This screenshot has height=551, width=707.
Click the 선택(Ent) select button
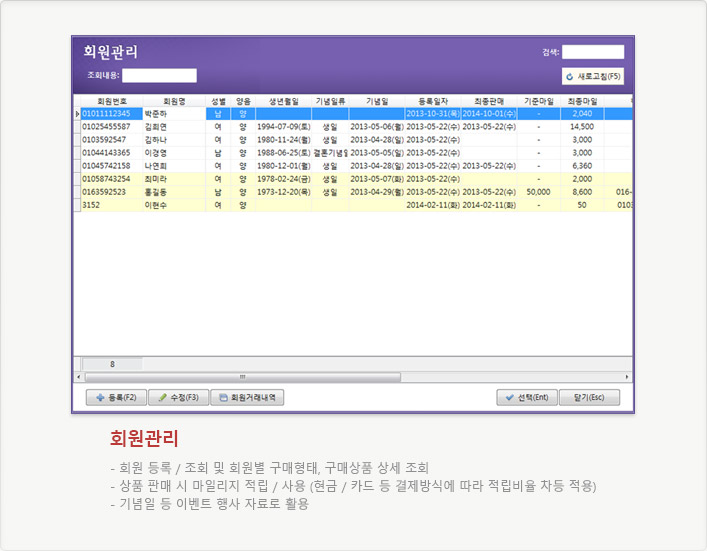tap(527, 397)
